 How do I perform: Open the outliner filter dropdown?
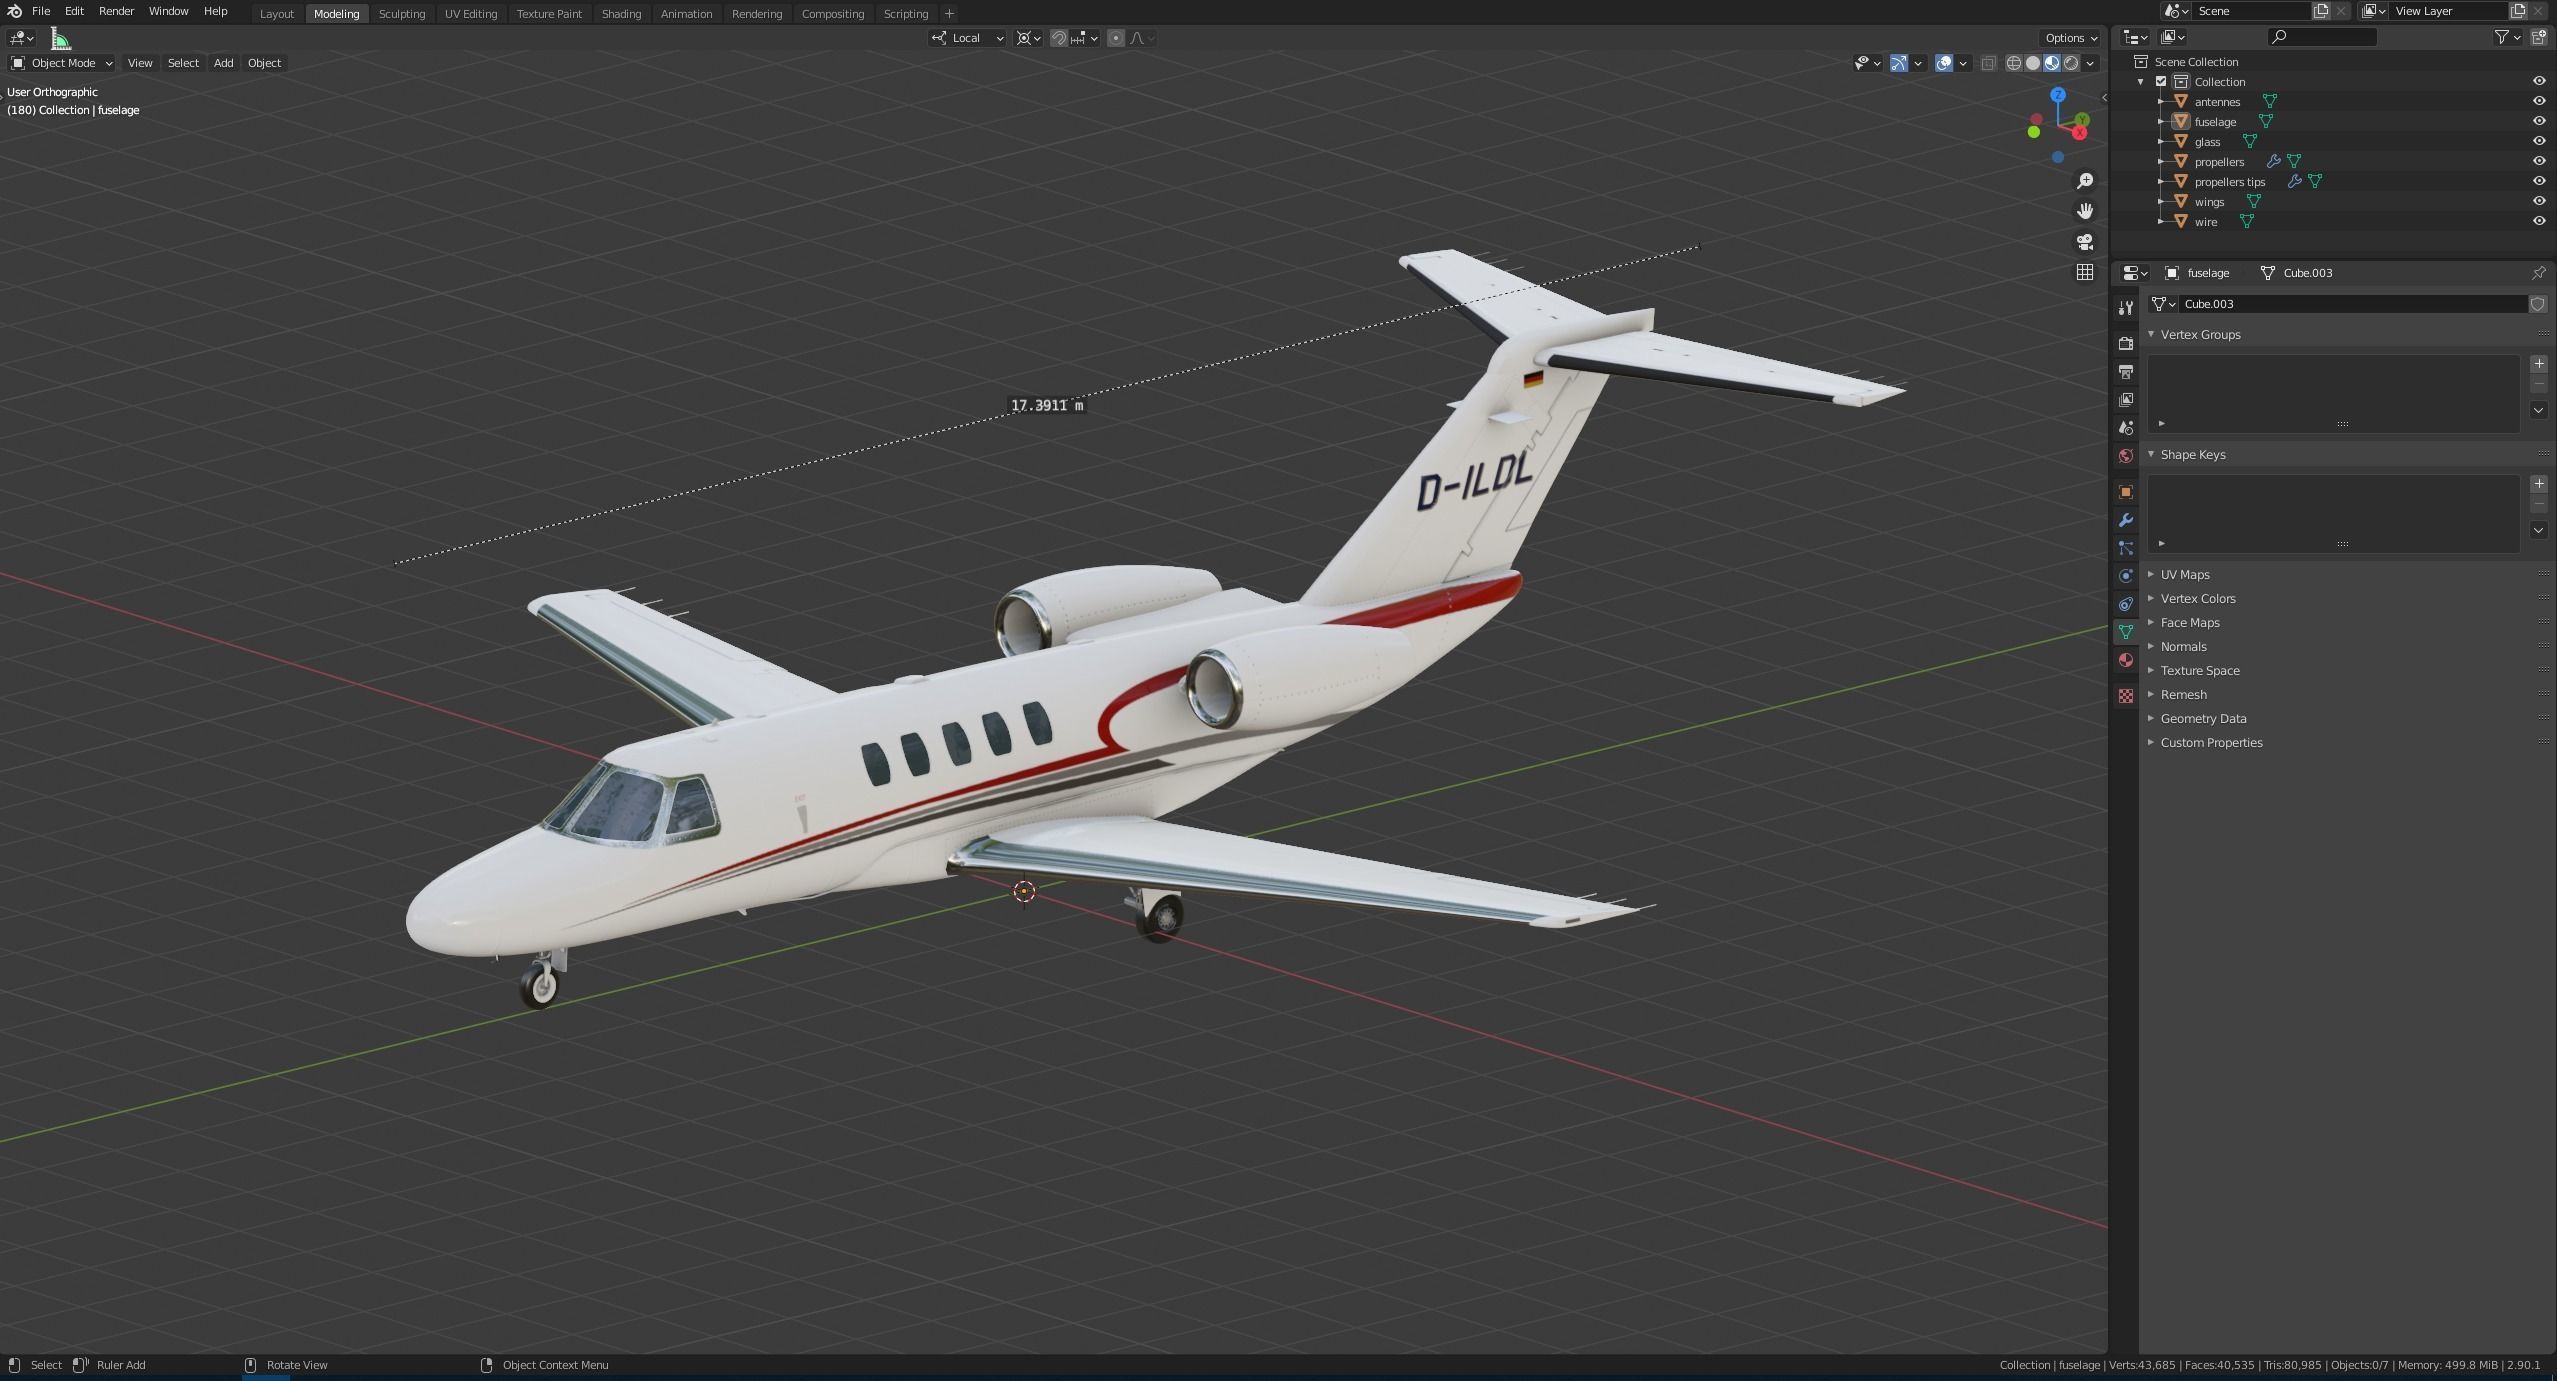coord(2507,37)
